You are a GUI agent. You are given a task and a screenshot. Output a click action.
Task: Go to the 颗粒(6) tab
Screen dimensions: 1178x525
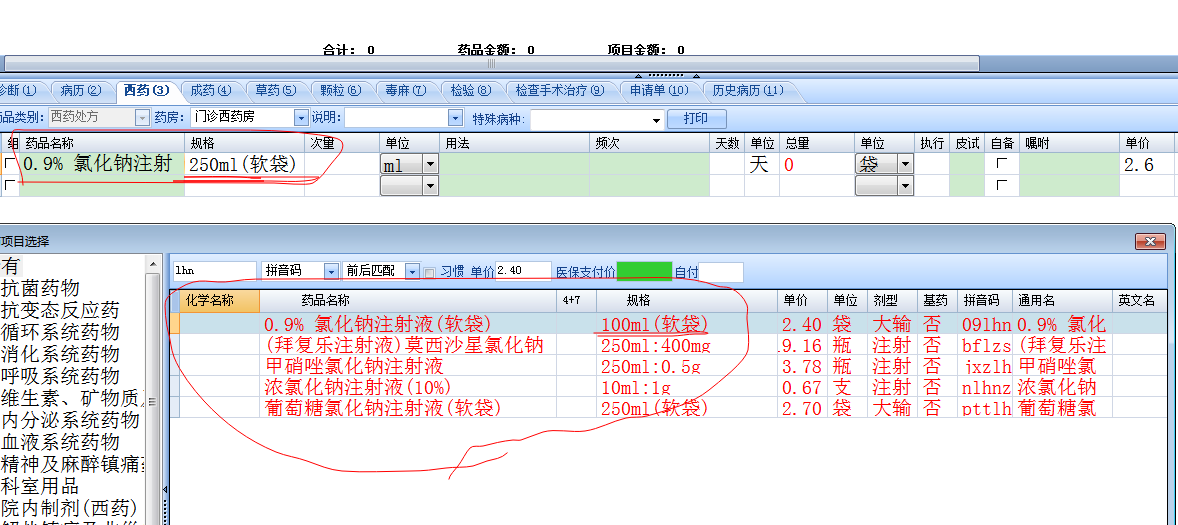tap(340, 91)
